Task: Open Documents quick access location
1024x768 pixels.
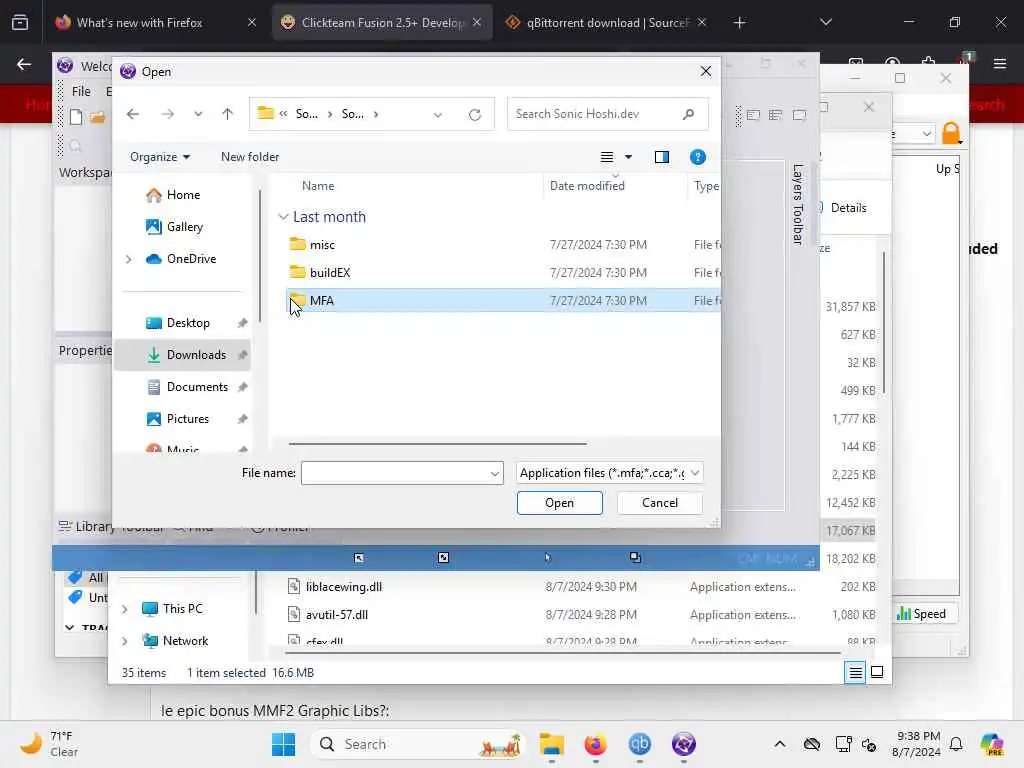Action: (x=187, y=387)
